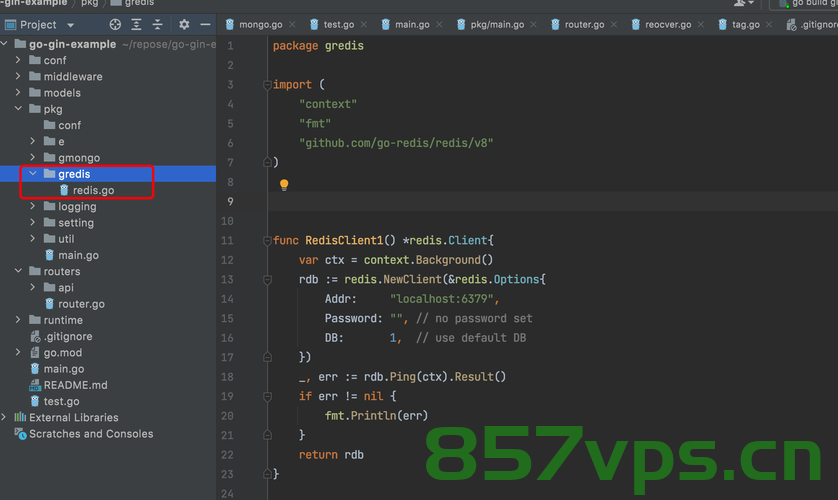Expand the api folder
Viewport: 838px width, 500px height.
(33, 287)
